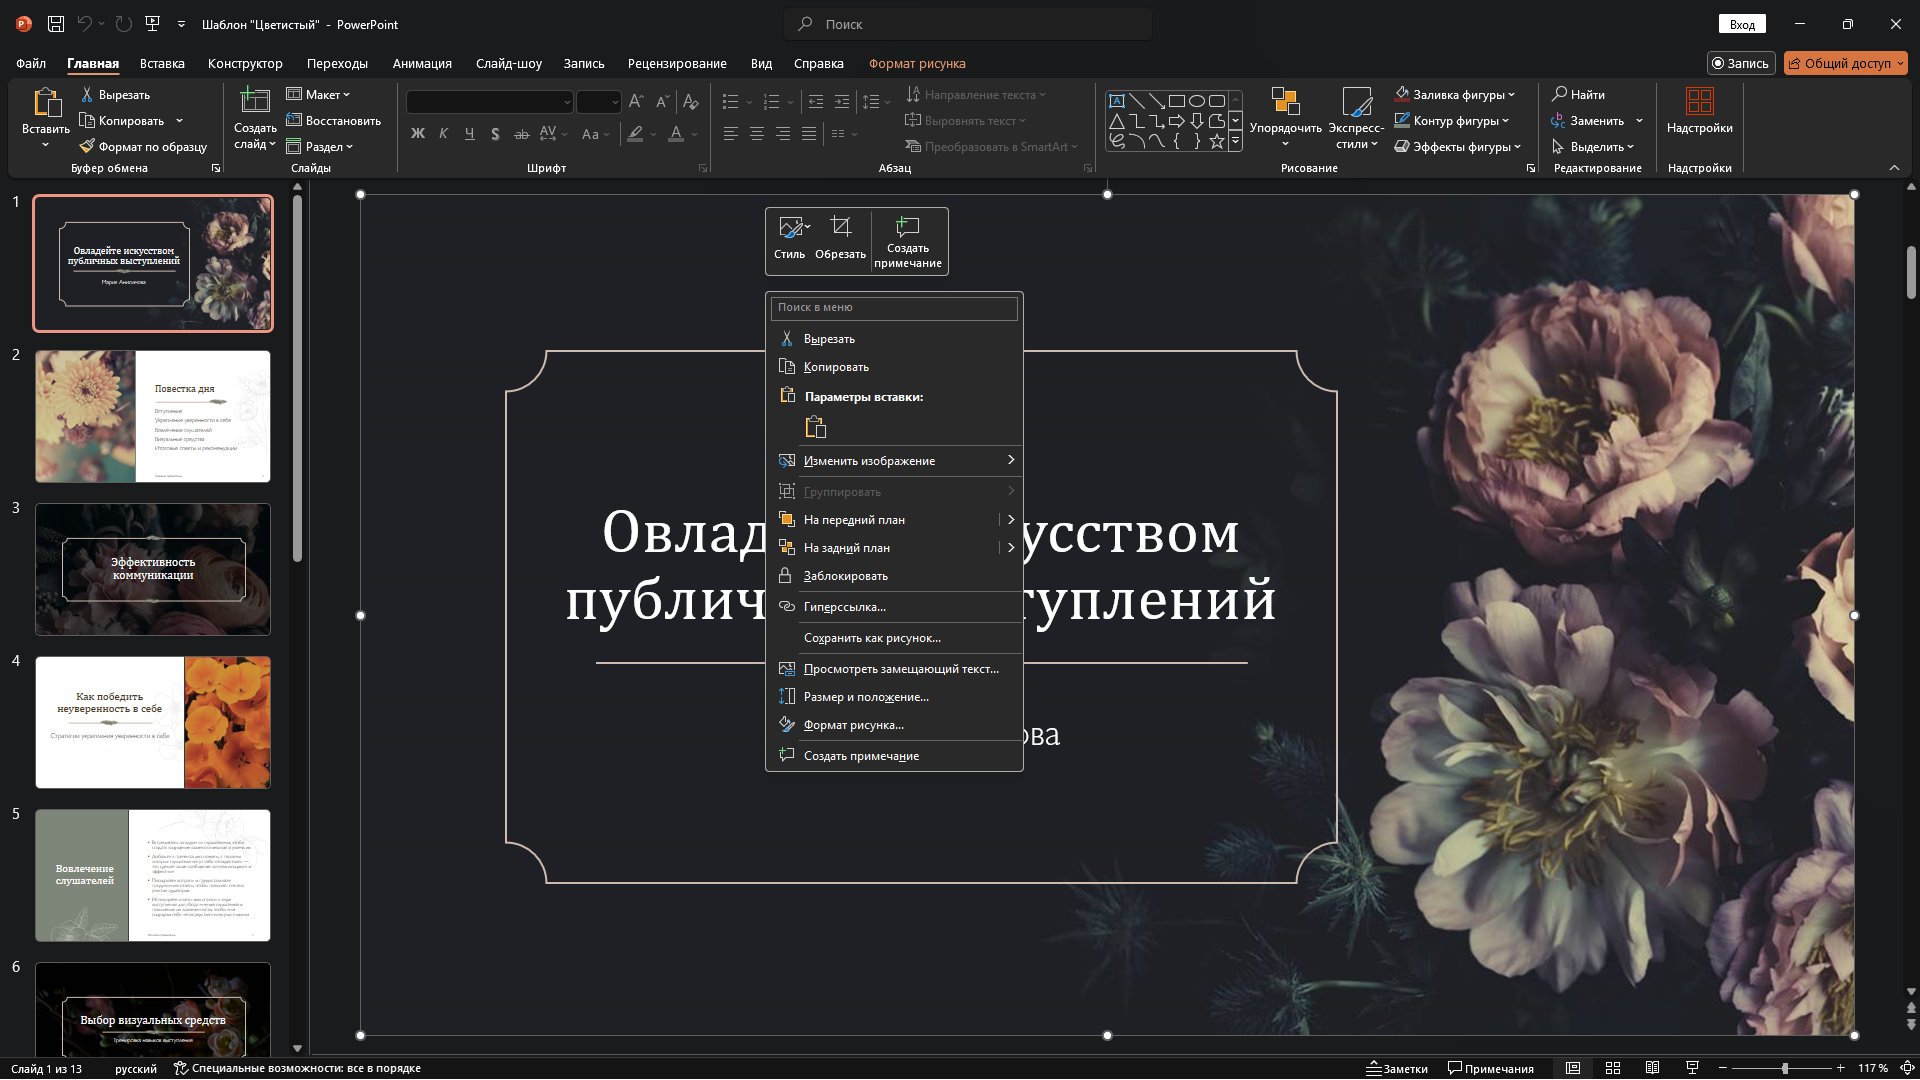The height and width of the screenshot is (1080, 1920).
Task: Open reading view from status bar
Action: pos(1652,1068)
